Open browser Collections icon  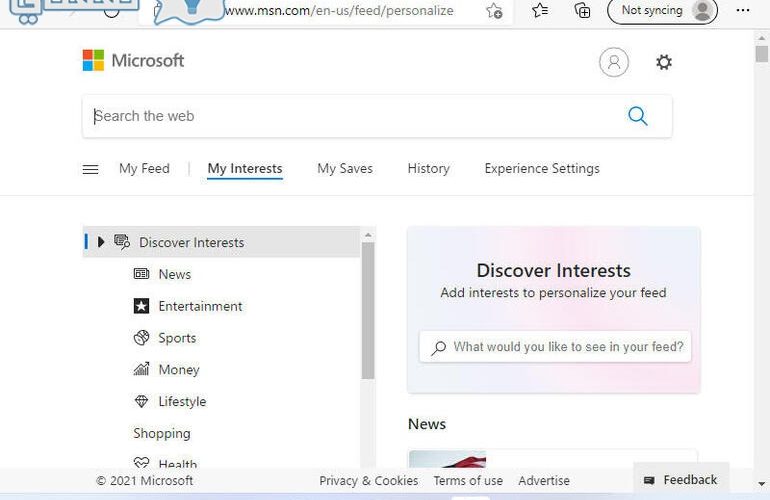click(582, 10)
